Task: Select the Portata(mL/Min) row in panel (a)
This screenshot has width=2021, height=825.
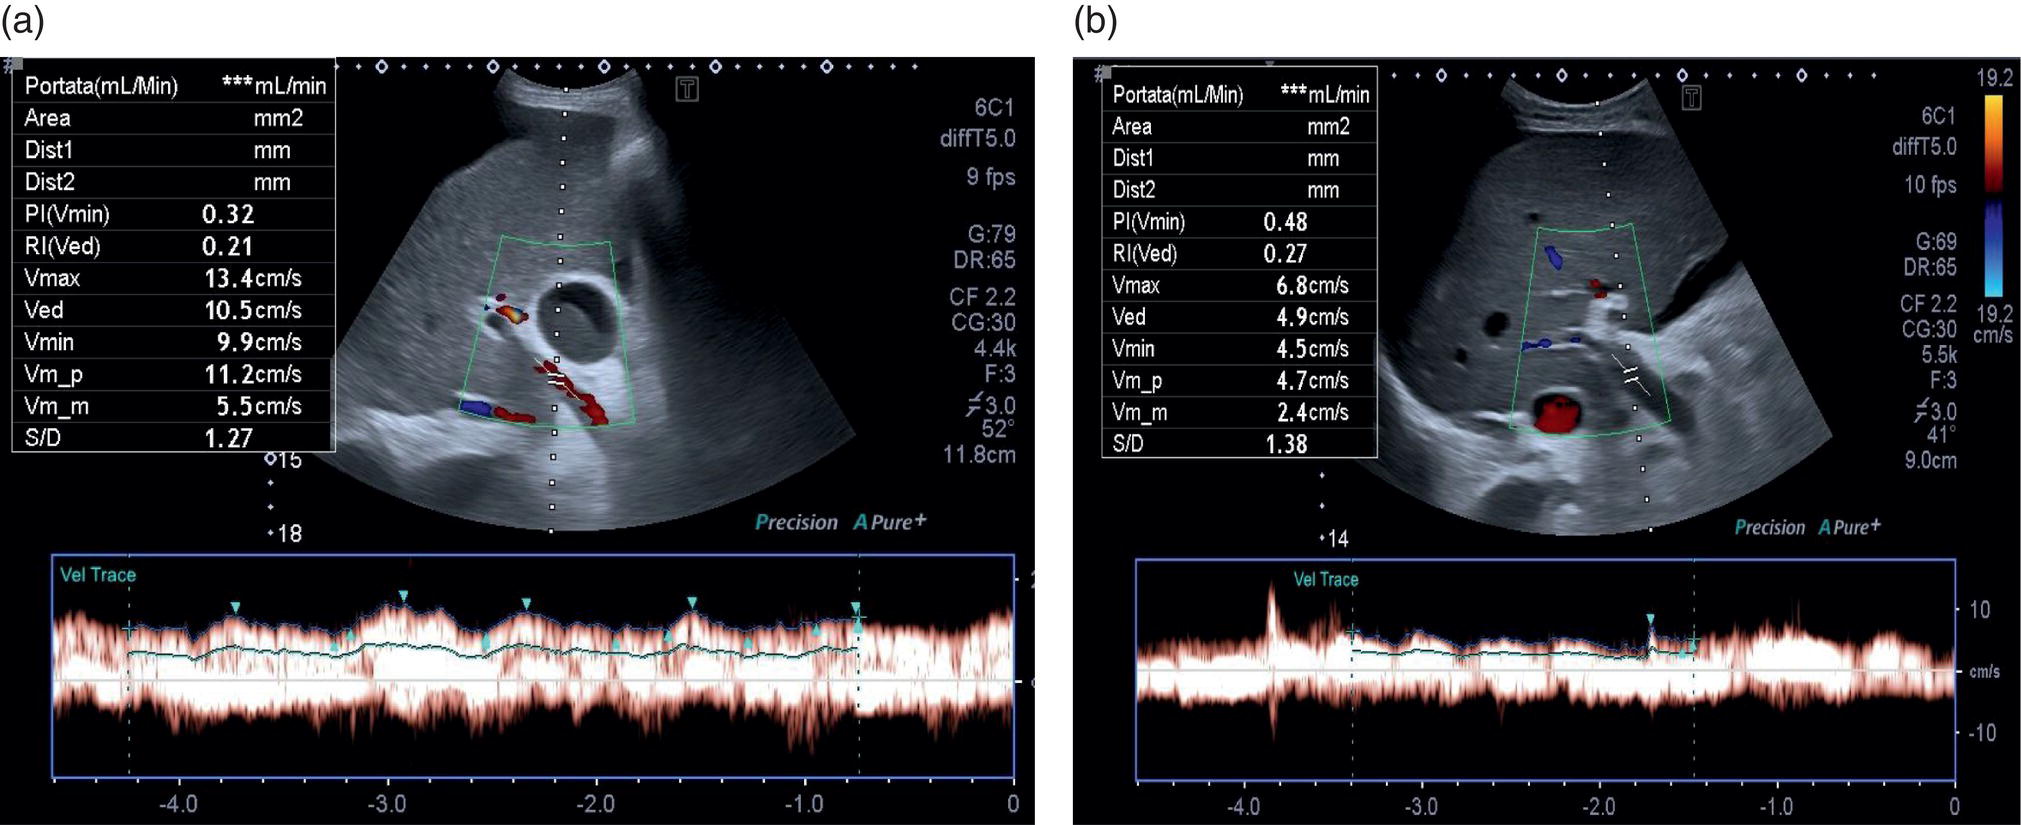Action: pyautogui.click(x=174, y=86)
